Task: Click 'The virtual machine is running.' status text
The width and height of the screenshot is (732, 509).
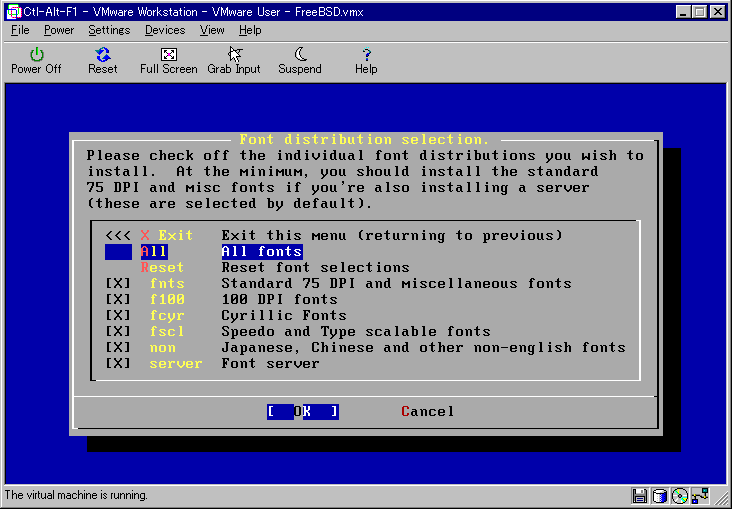Action: 76,495
